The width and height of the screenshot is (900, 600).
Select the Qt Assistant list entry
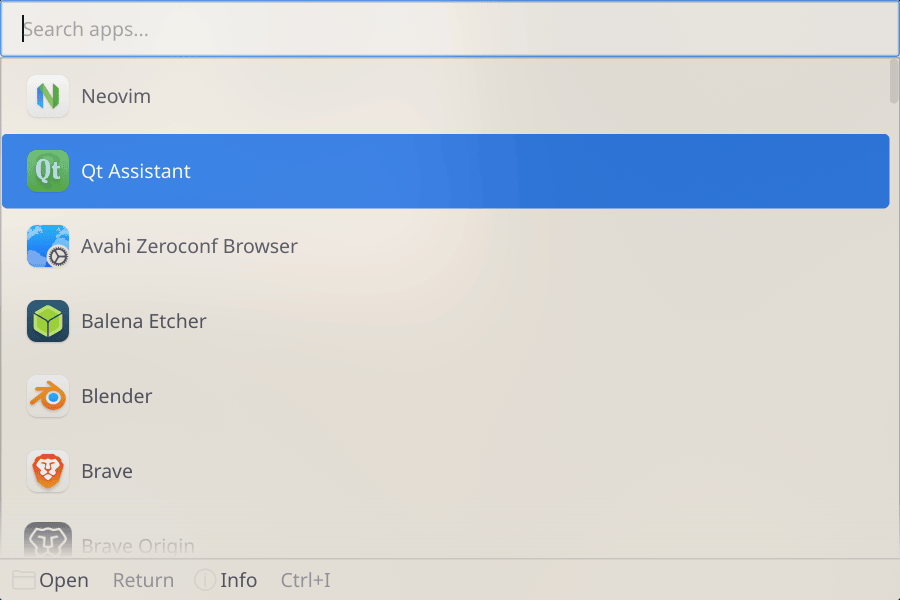(445, 171)
